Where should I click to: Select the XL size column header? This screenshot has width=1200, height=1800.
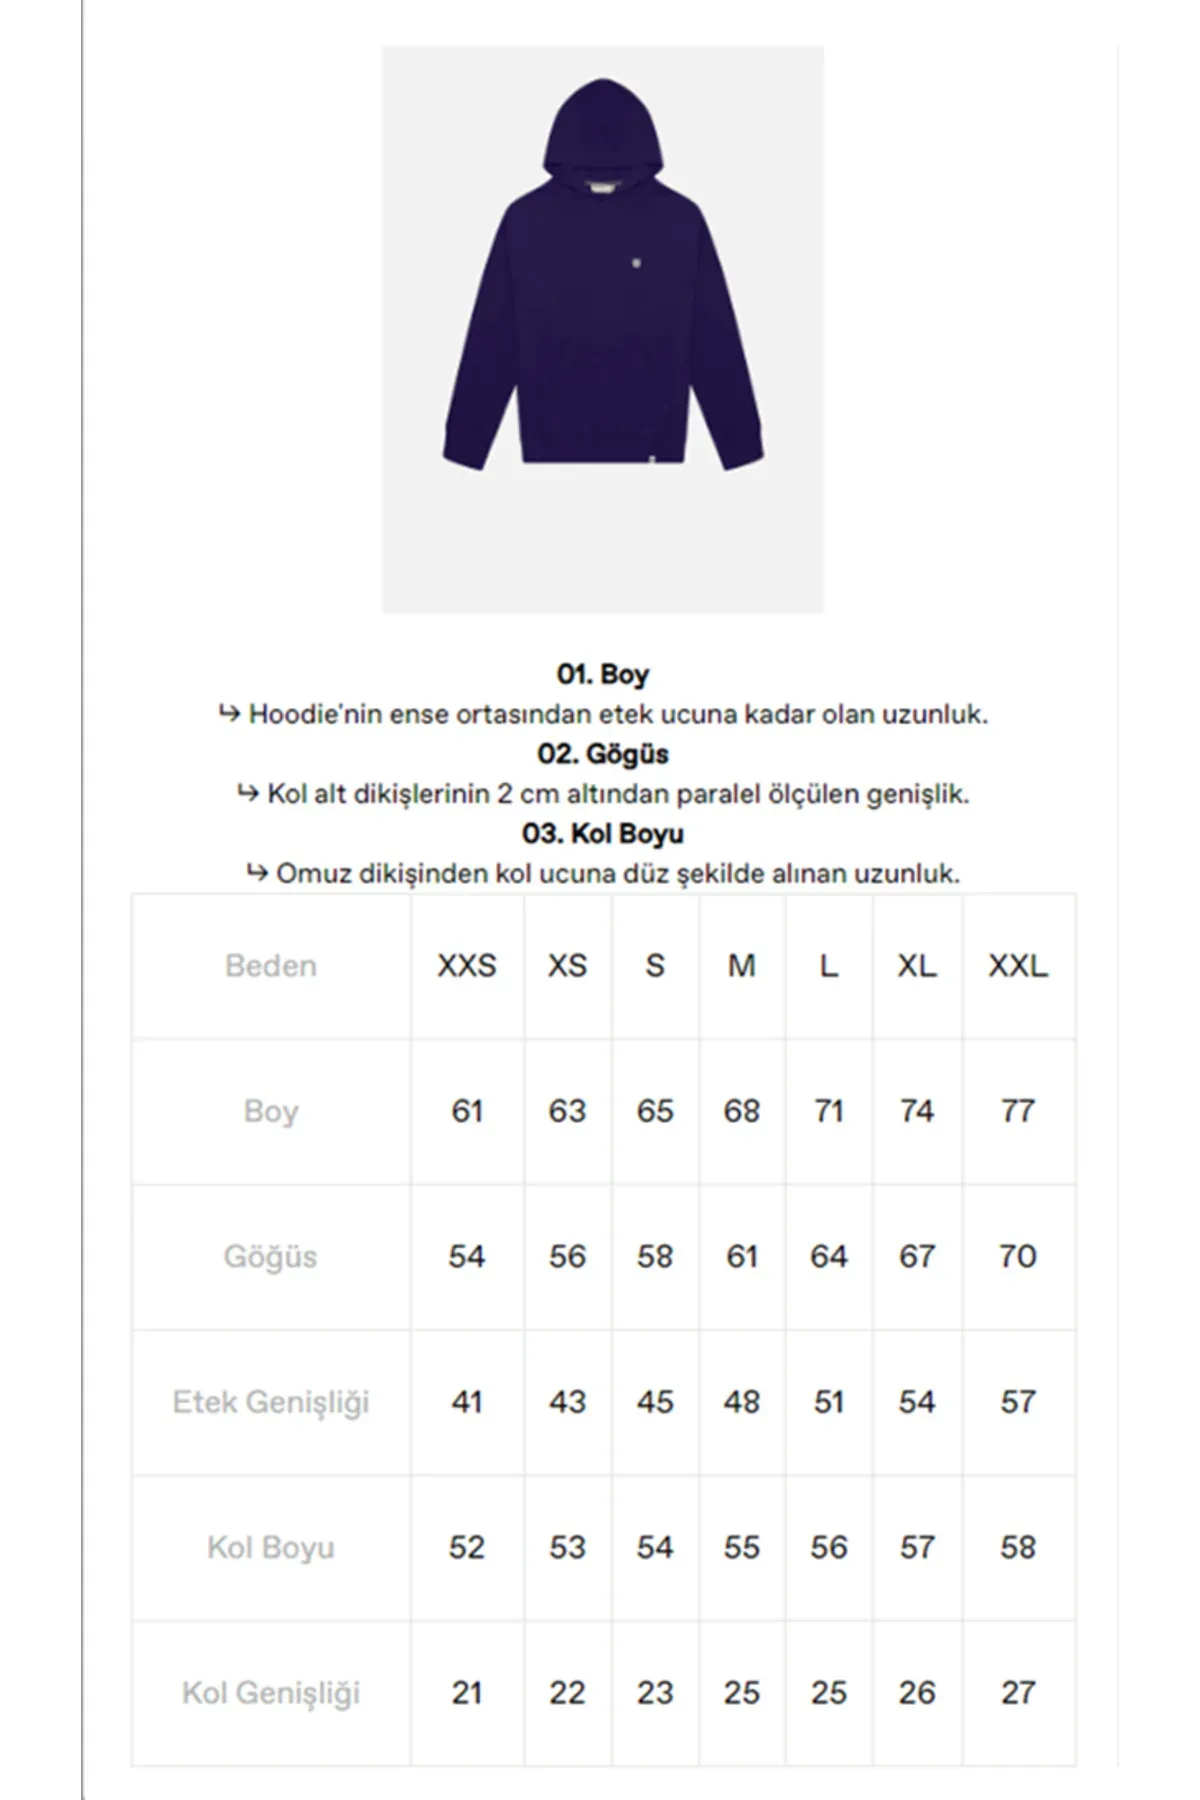(917, 966)
